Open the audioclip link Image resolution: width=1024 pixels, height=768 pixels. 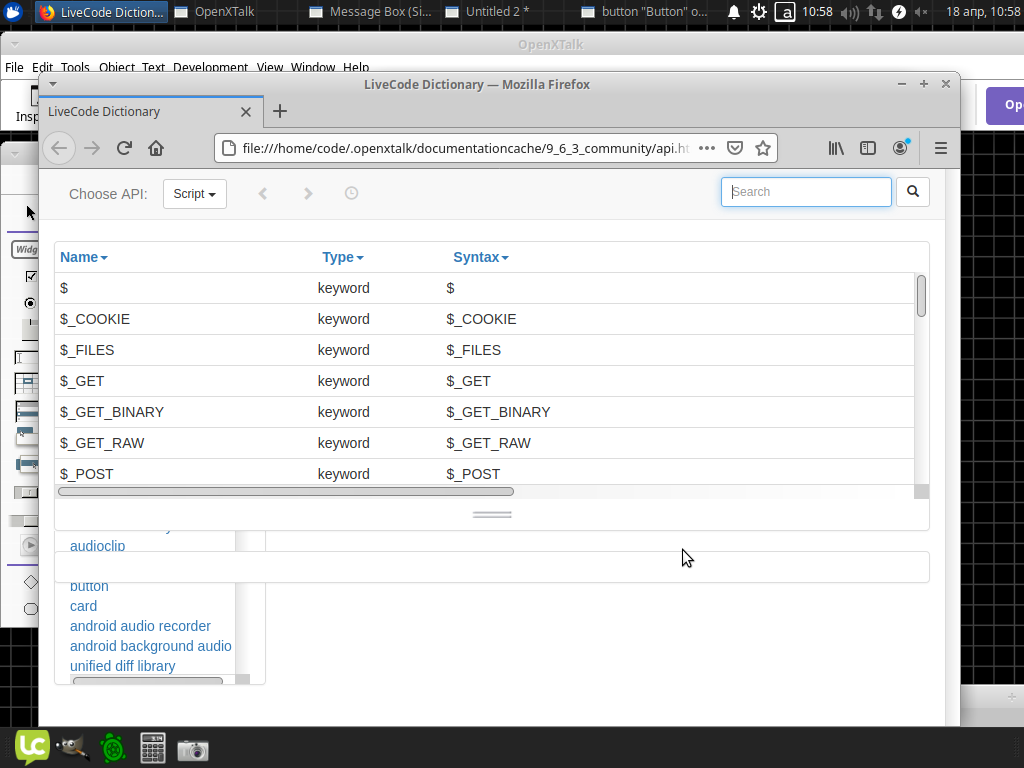pos(97,545)
